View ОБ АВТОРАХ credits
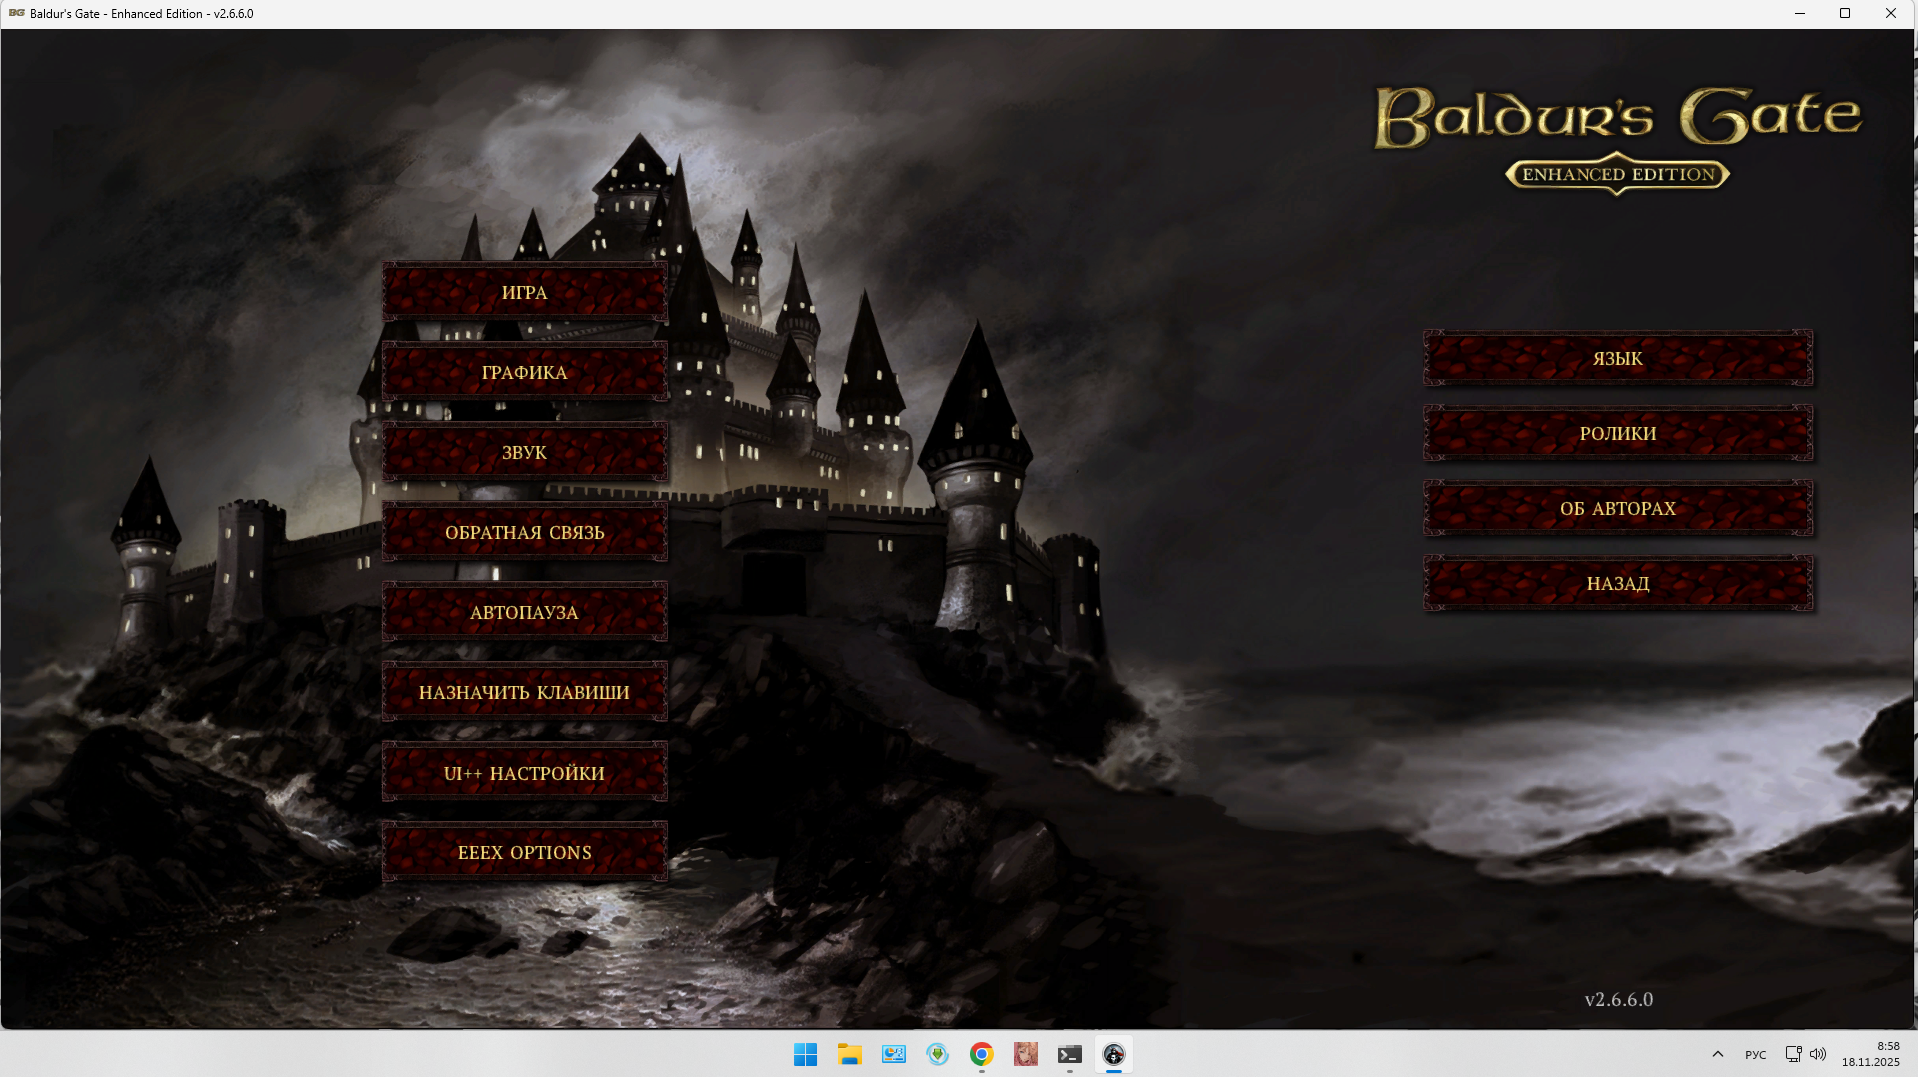Screen dimensions: 1918x1077 coord(1617,509)
